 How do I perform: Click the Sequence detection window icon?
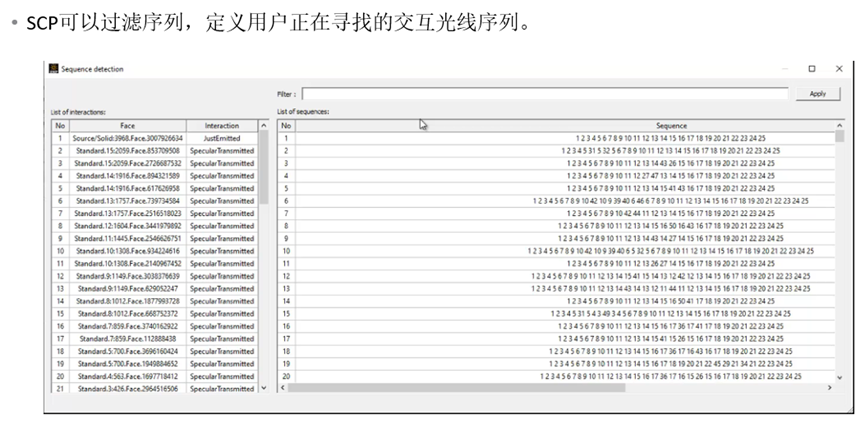pos(54,69)
